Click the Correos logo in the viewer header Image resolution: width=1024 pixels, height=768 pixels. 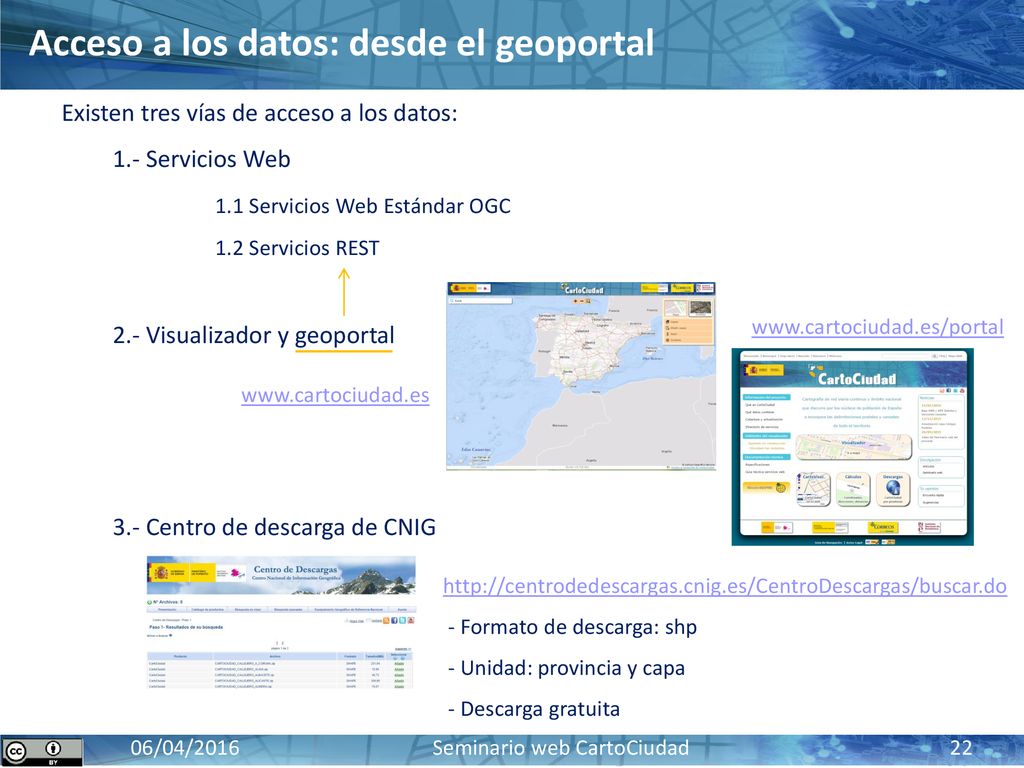click(x=682, y=288)
